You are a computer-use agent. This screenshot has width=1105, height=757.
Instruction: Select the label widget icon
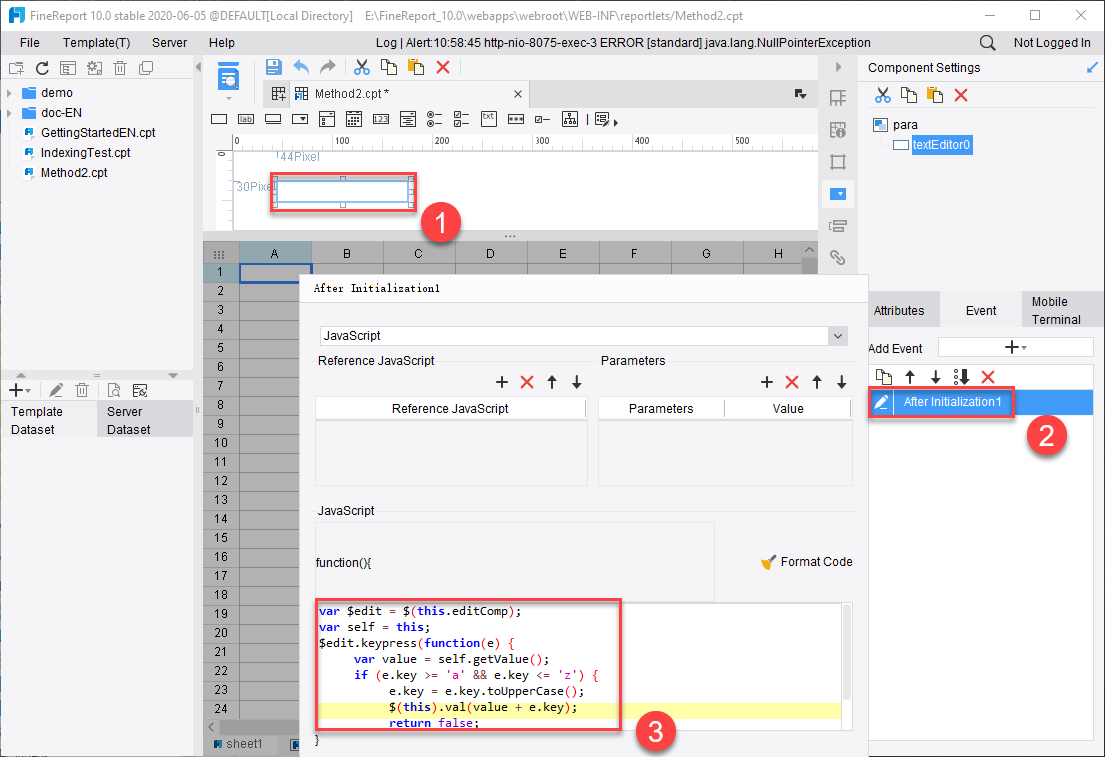(246, 119)
